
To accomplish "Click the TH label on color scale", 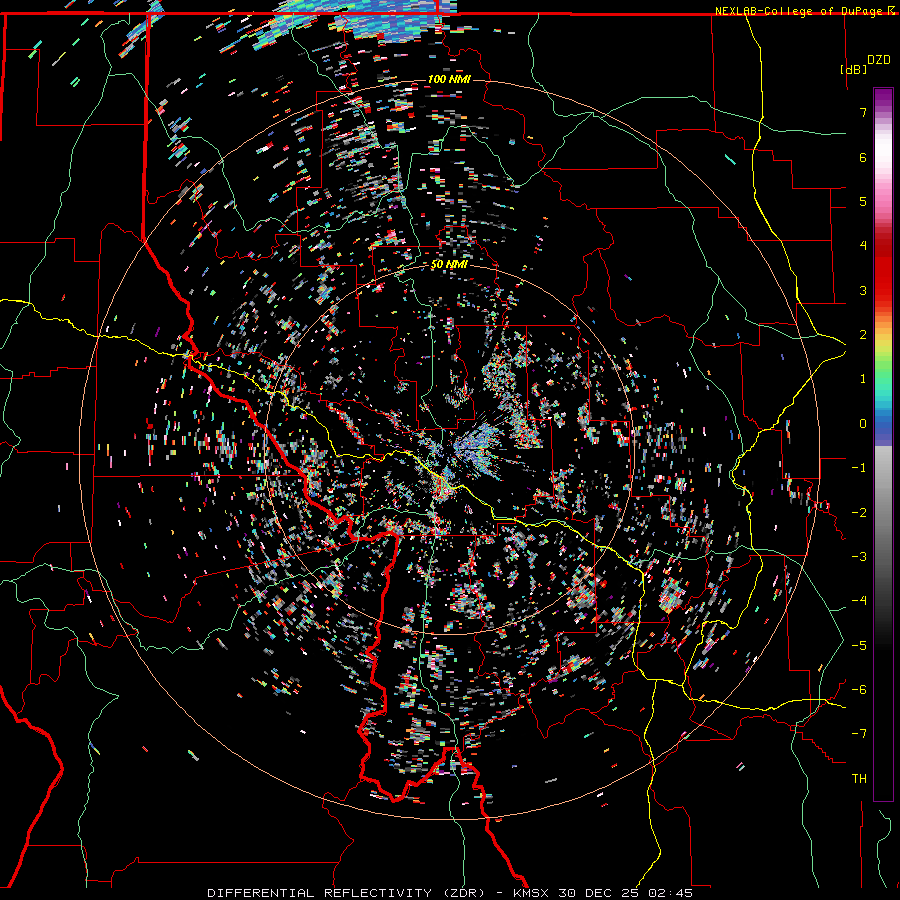I will point(859,778).
